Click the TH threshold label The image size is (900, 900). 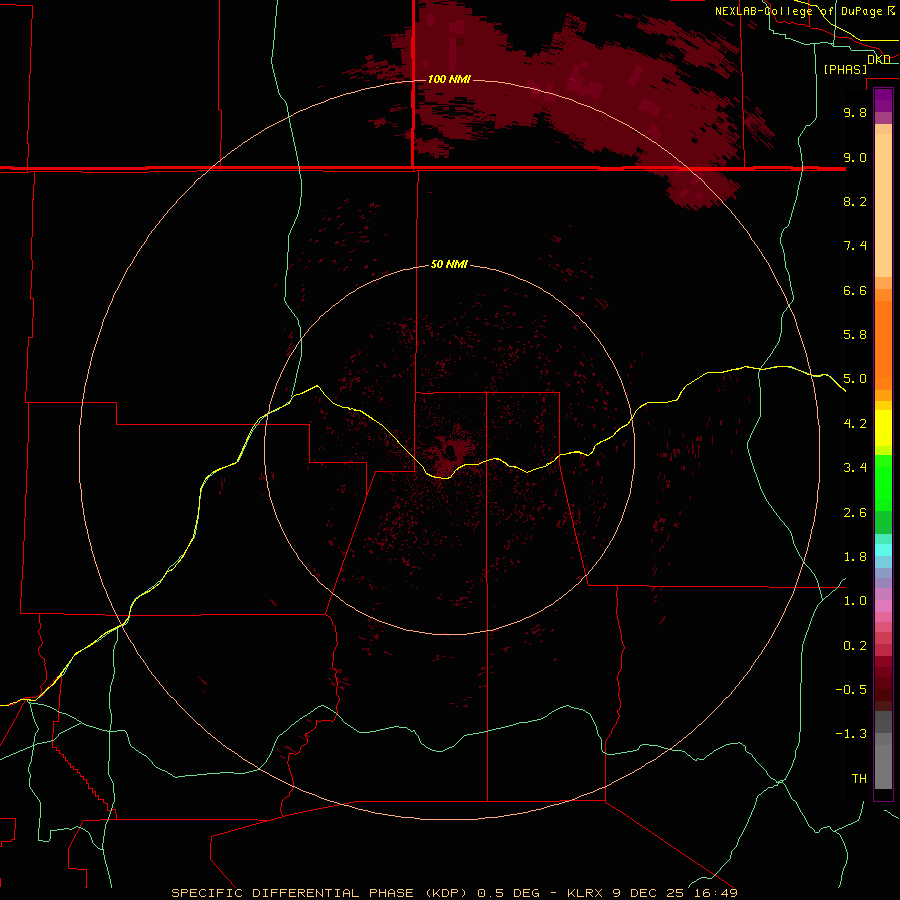click(859, 779)
